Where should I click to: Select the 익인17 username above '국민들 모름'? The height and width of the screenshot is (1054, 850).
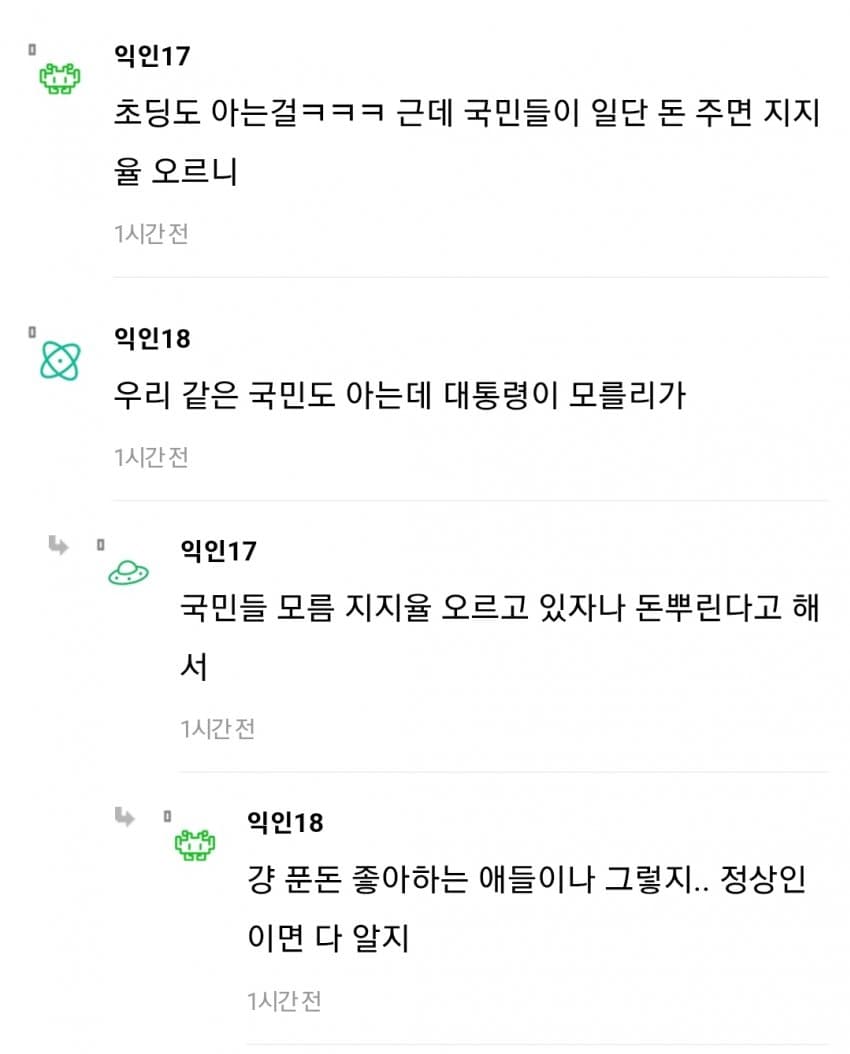coord(218,550)
